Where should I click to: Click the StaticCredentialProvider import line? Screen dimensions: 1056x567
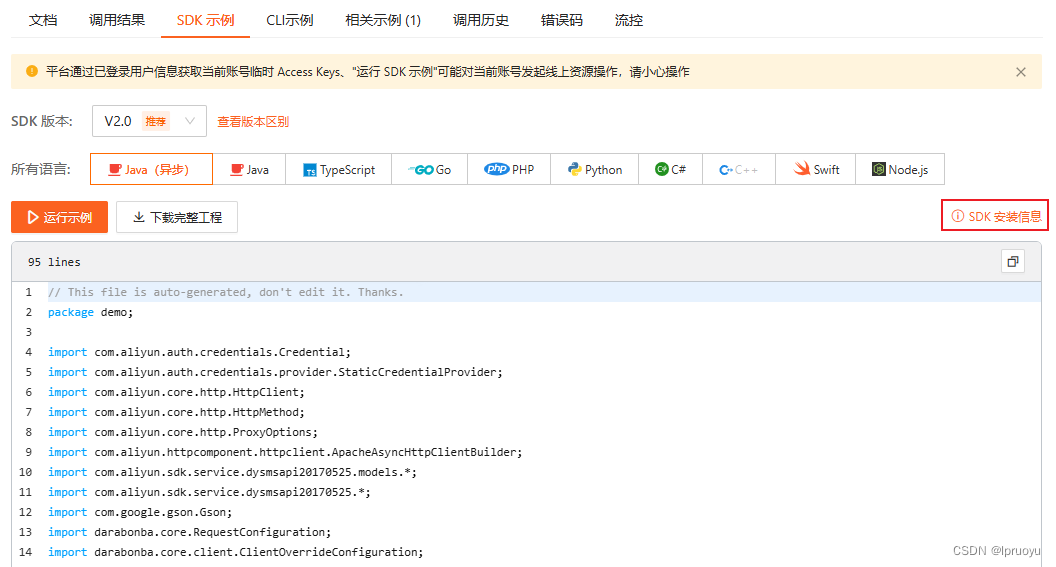click(275, 372)
